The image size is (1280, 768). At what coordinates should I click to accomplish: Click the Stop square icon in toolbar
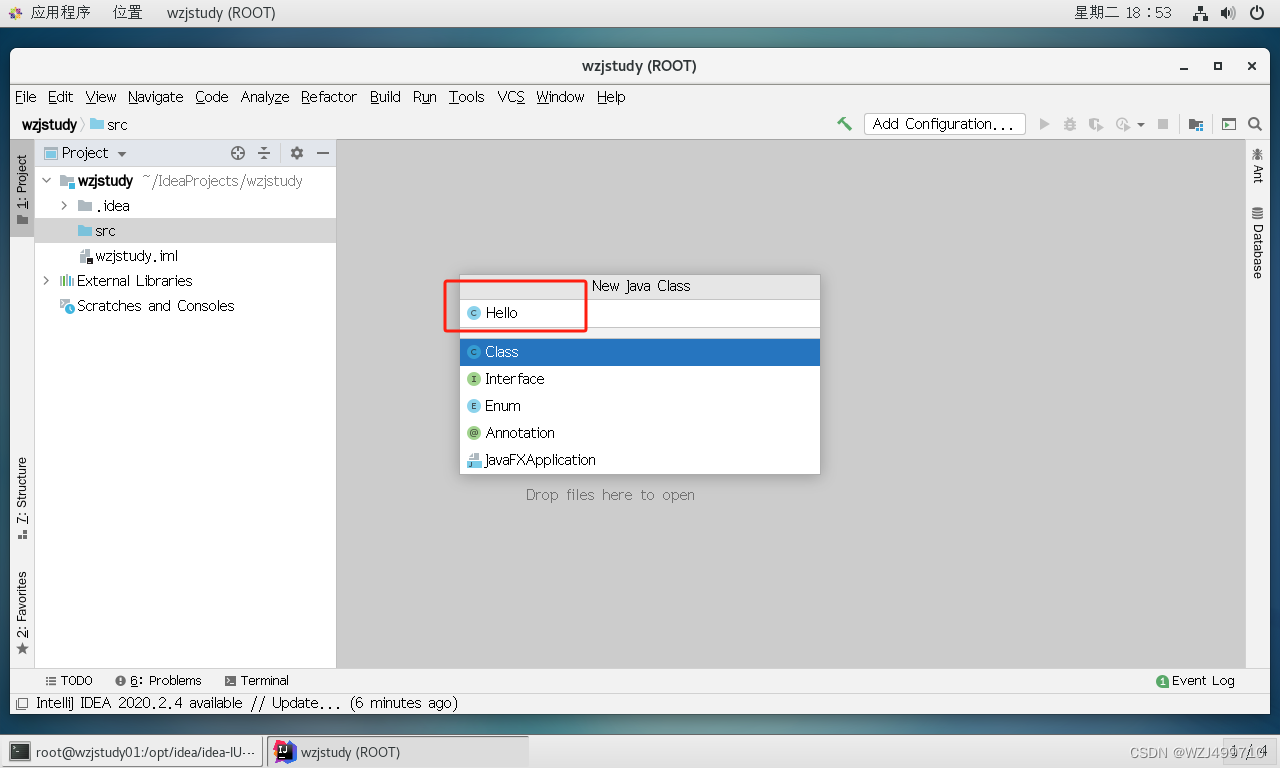click(1163, 124)
